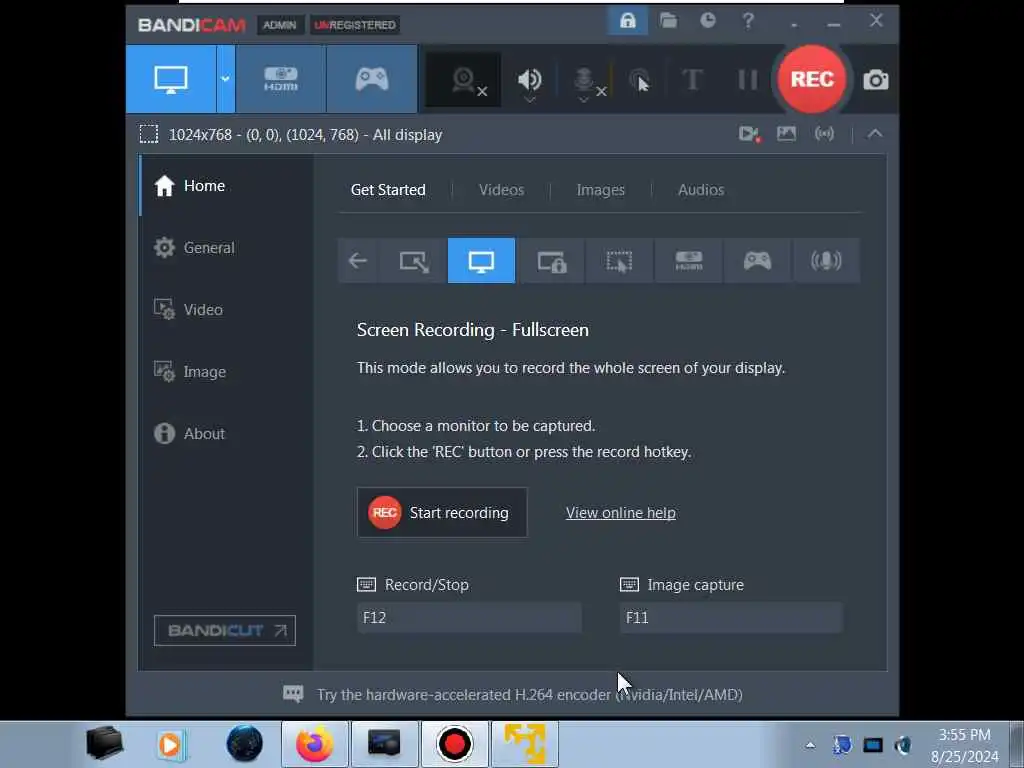Toggle the webcam overlay icon

464,80
